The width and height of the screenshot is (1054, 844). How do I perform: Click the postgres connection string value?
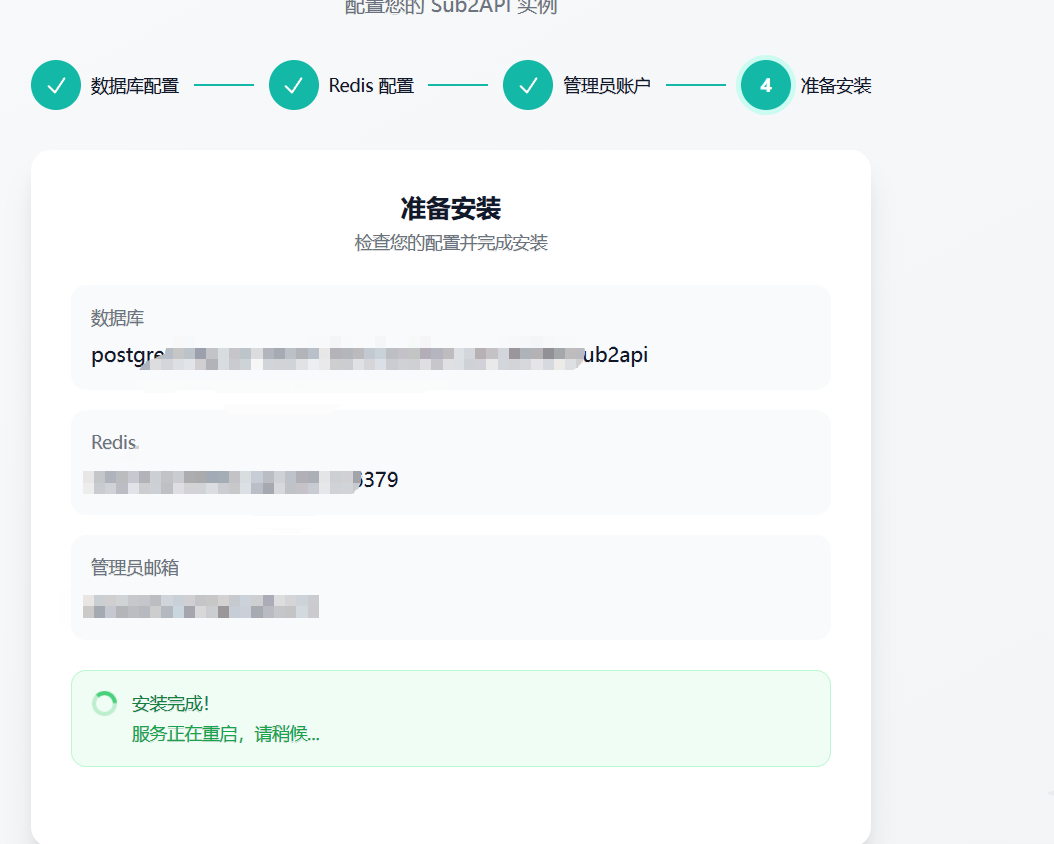coord(370,355)
